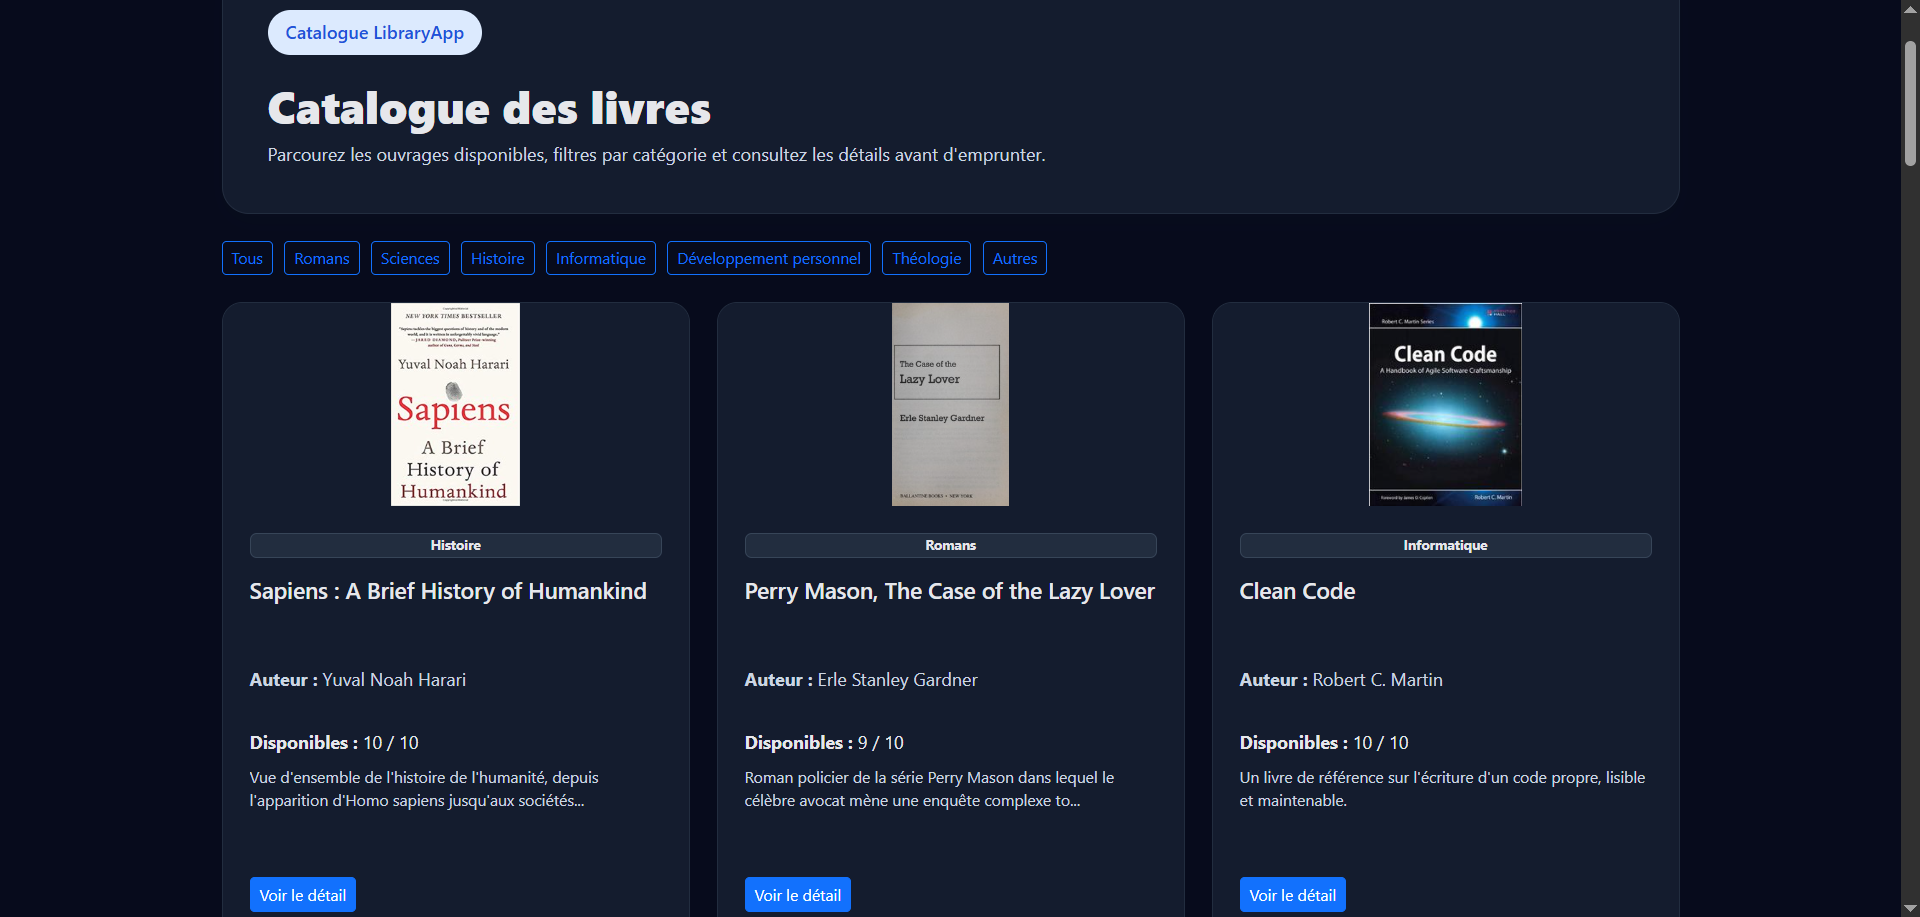Open the Sapiens book cover image
The width and height of the screenshot is (1920, 917).
coord(455,404)
